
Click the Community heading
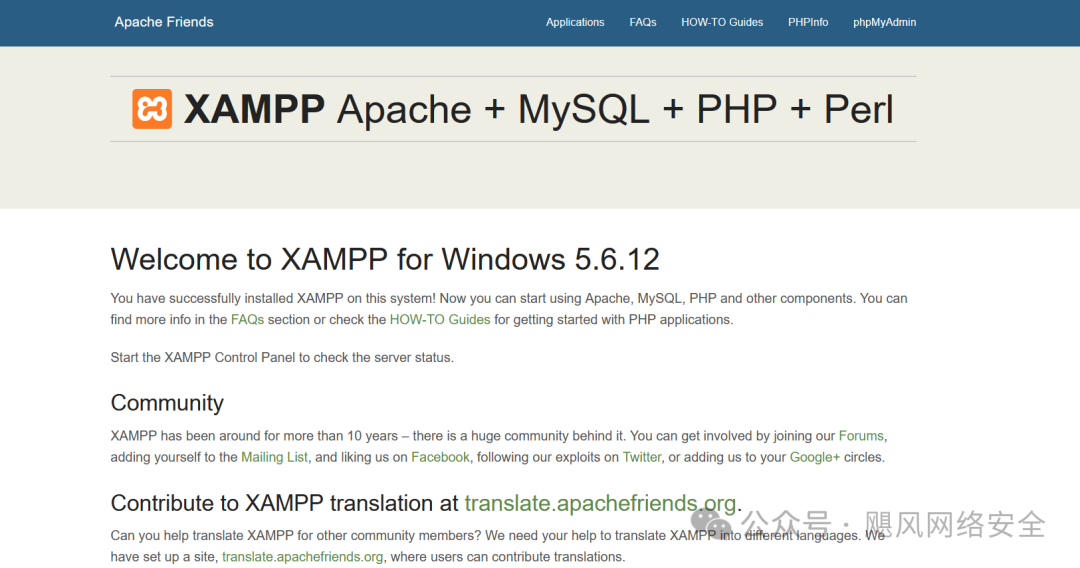pyautogui.click(x=167, y=403)
